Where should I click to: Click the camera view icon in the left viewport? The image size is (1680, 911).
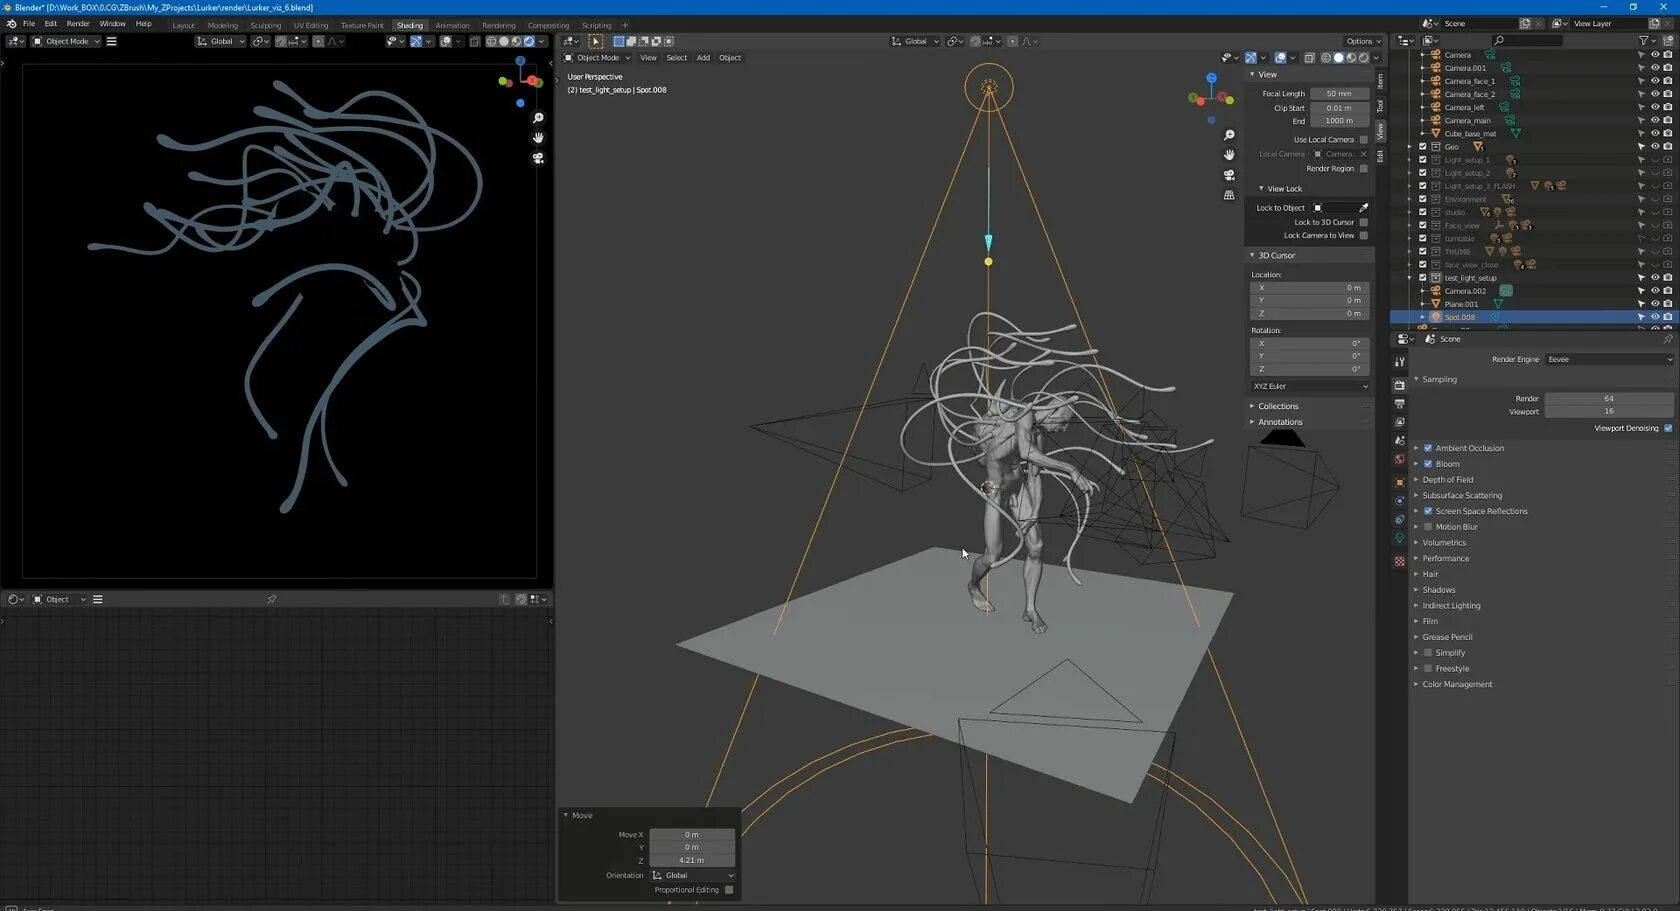[538, 158]
